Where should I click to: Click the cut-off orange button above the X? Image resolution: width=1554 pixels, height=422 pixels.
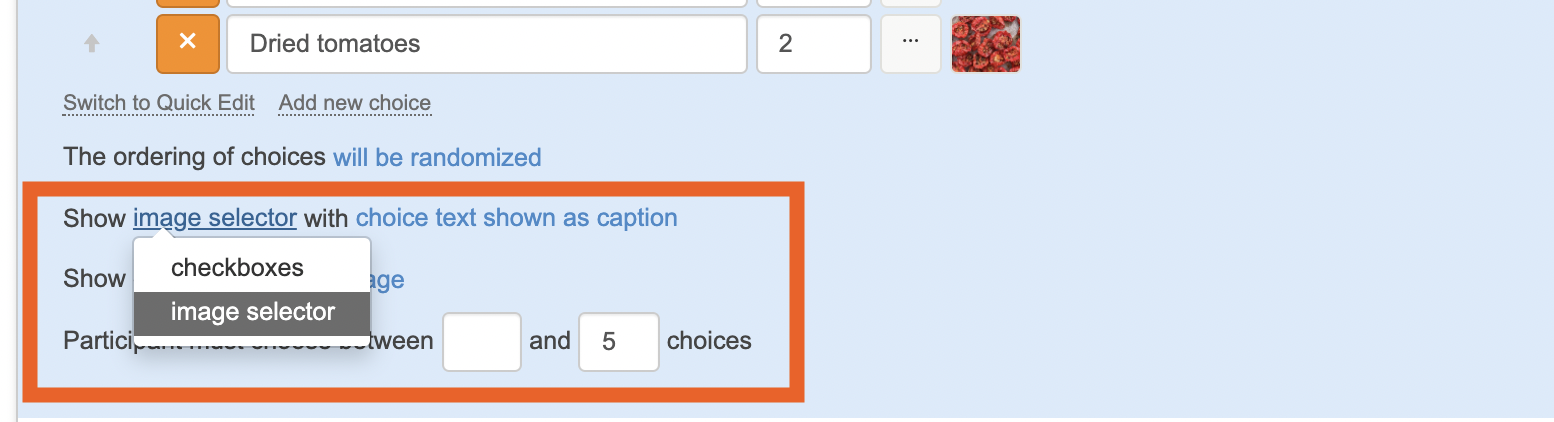(187, 3)
